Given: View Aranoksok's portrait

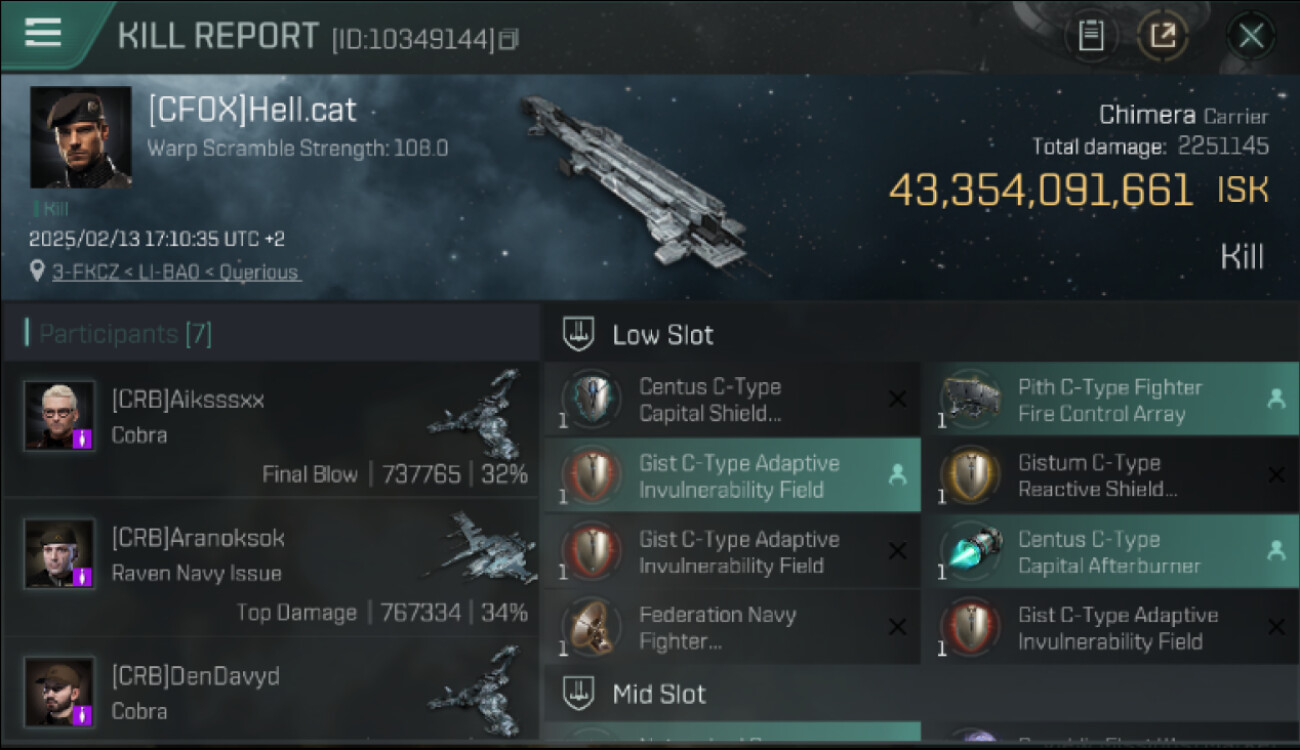Looking at the screenshot, I should 60,553.
